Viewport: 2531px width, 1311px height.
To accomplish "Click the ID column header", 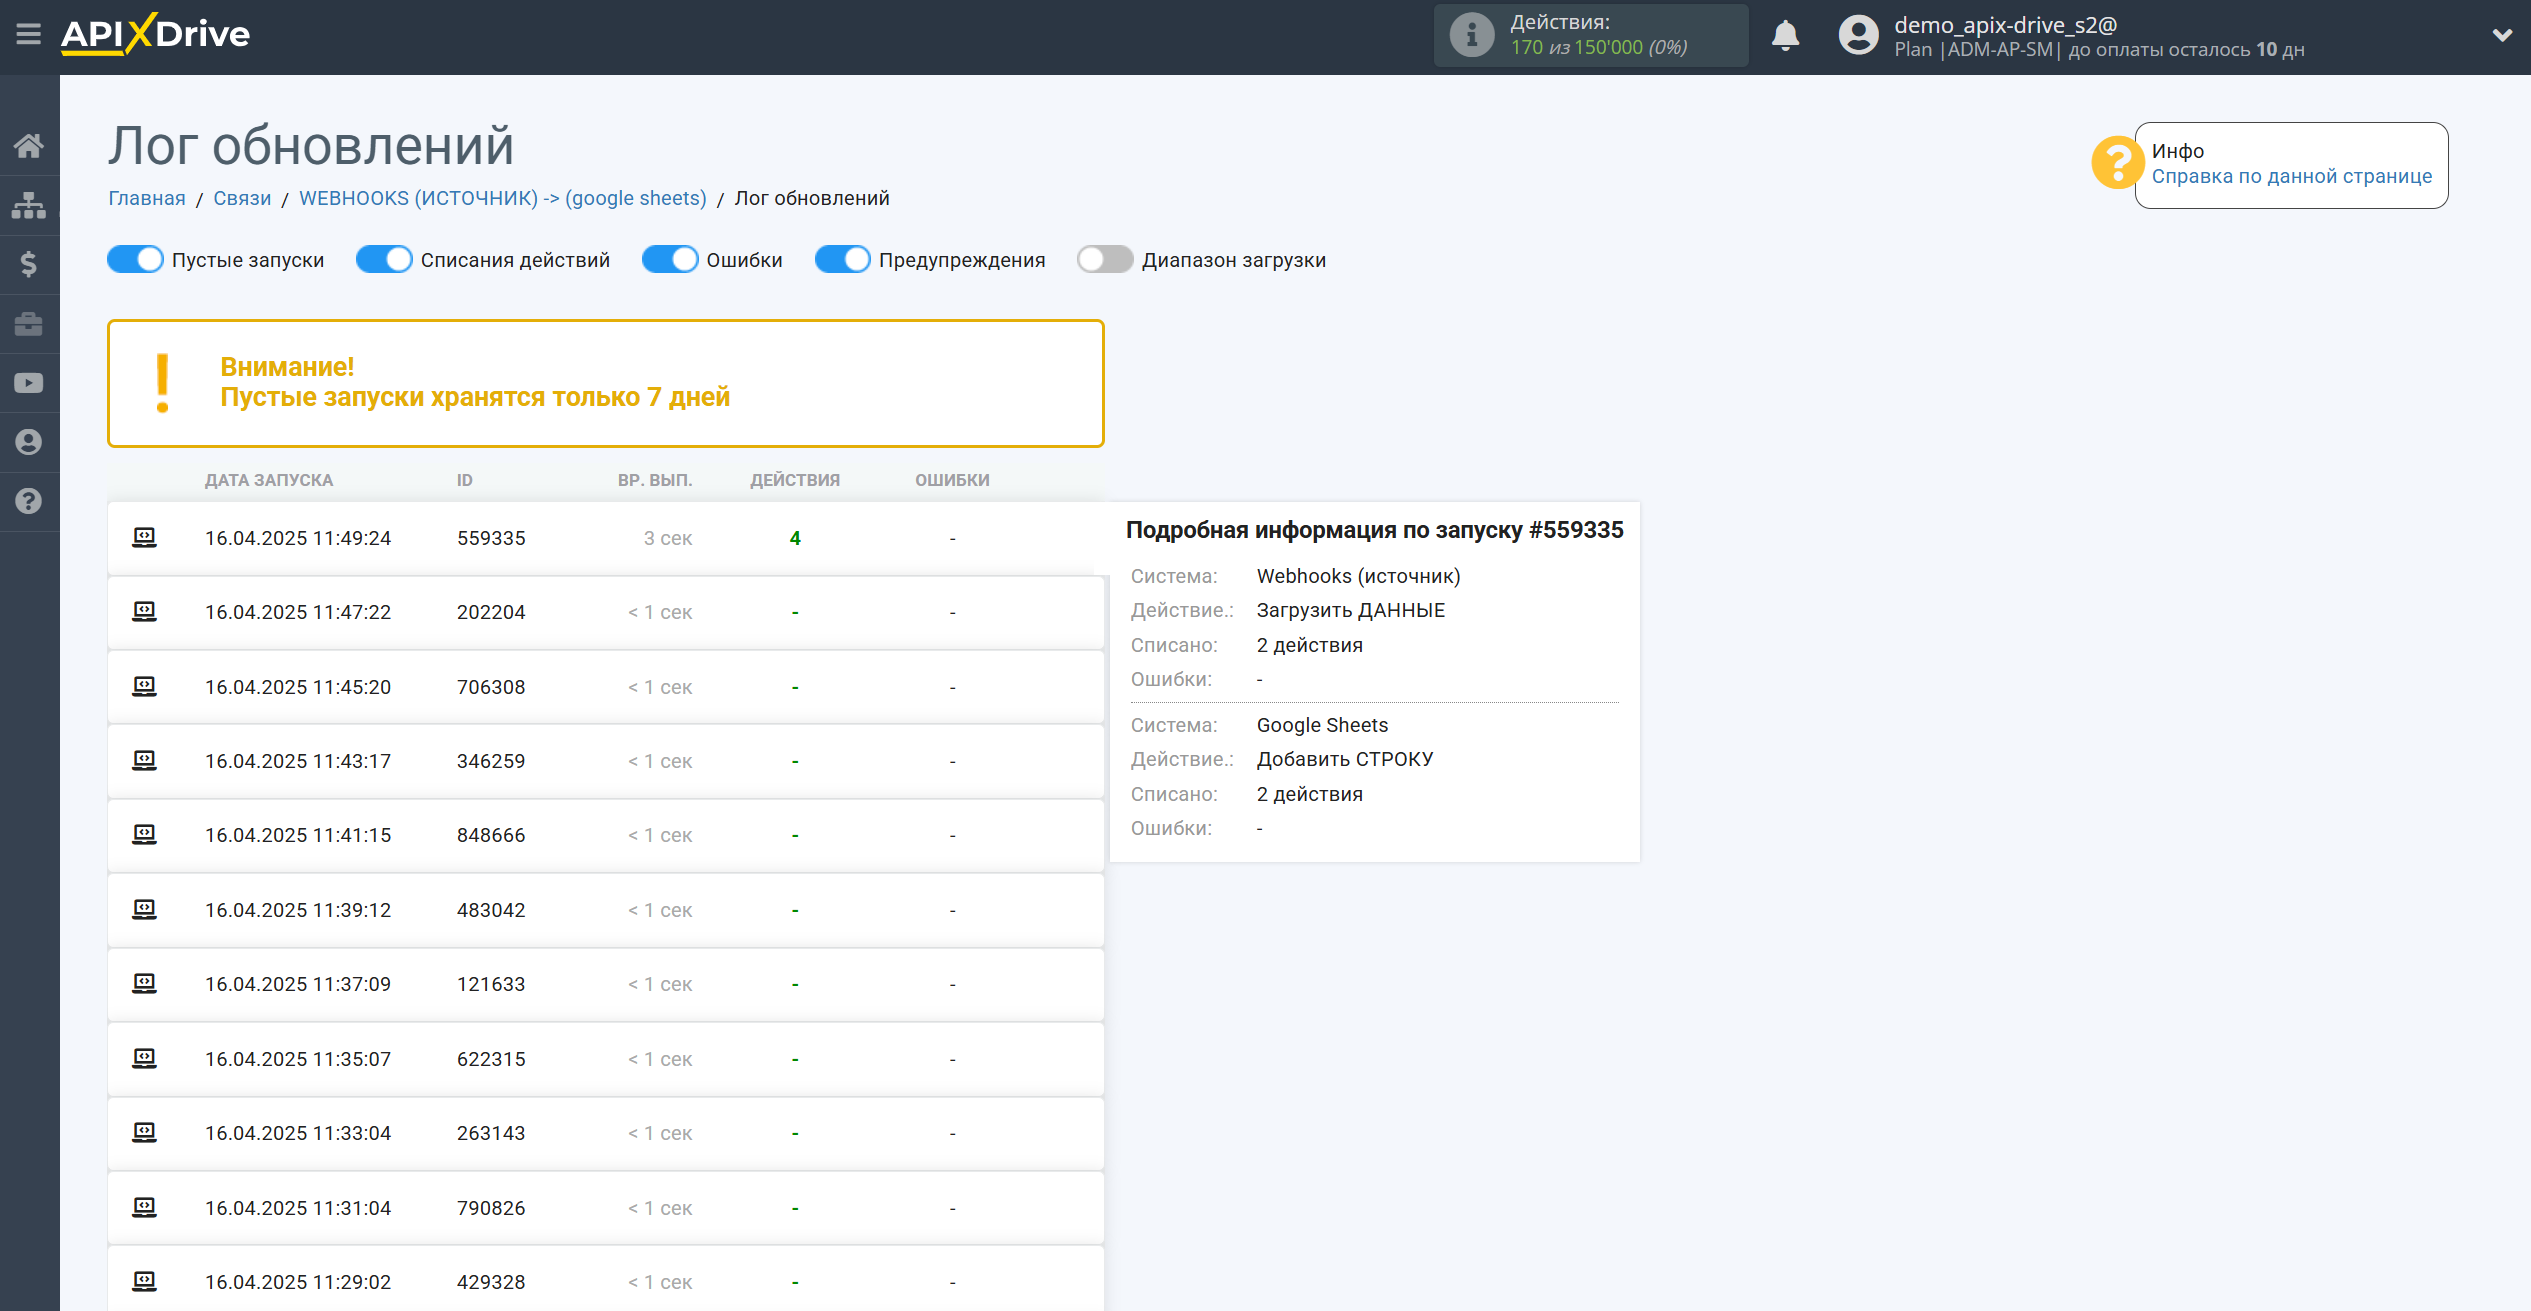I will coord(465,480).
